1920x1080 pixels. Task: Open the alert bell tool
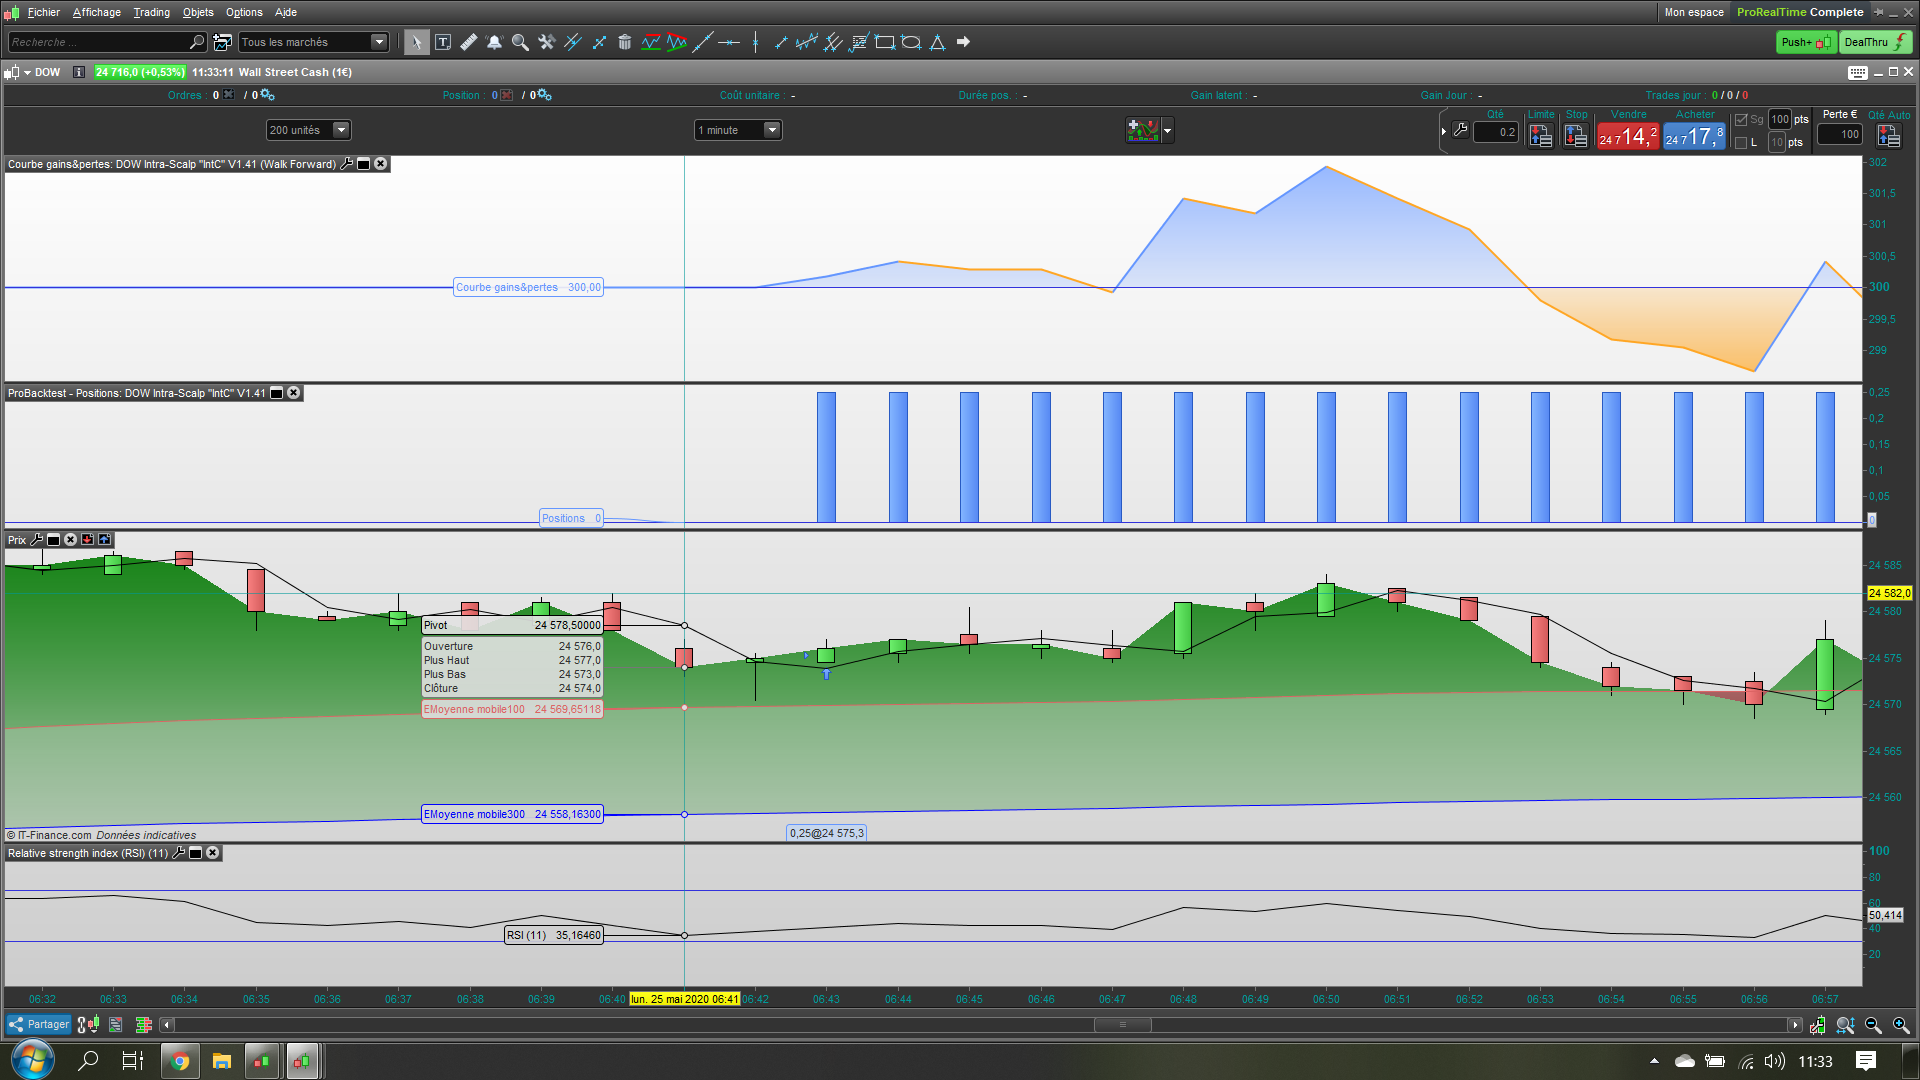(494, 42)
